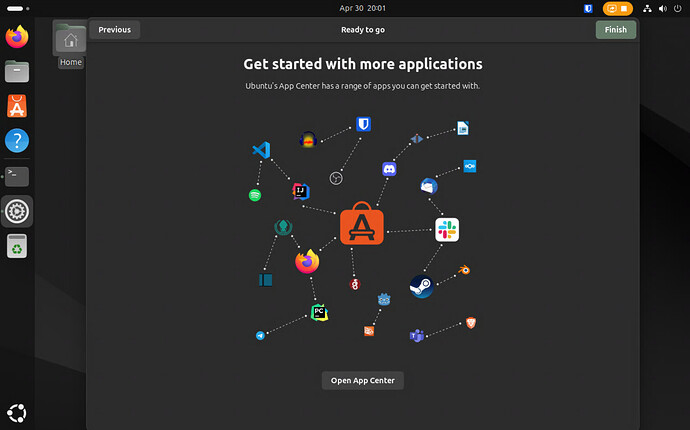The width and height of the screenshot is (690, 430).
Task: Click the Firefox icon in the illustration
Action: click(x=307, y=261)
